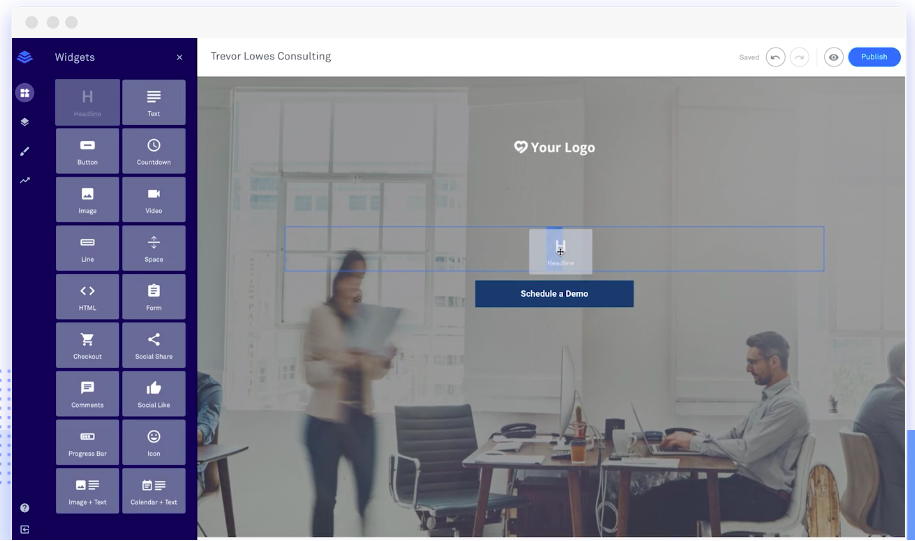Image resolution: width=915 pixels, height=541 pixels.
Task: Pick the Social Like widget
Action: coord(154,393)
